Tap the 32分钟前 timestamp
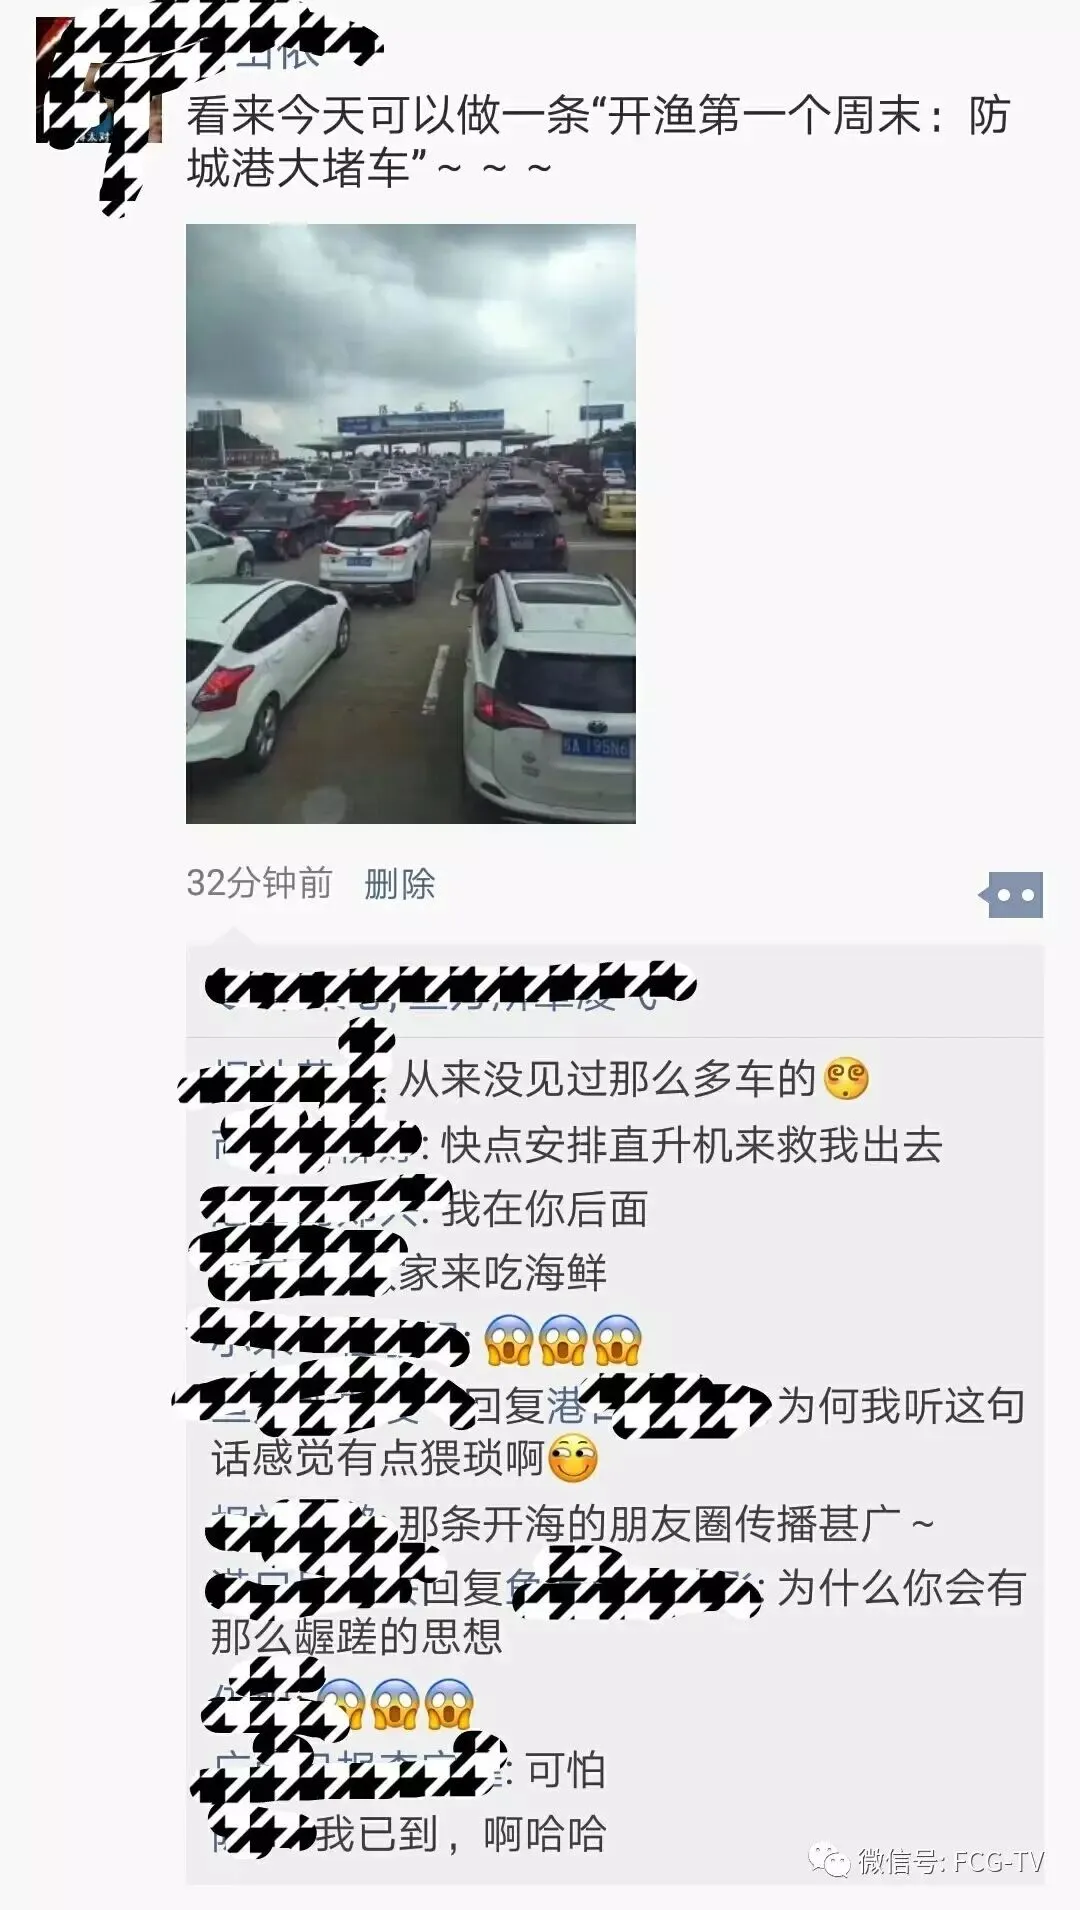The width and height of the screenshot is (1080, 1910). pyautogui.click(x=259, y=883)
